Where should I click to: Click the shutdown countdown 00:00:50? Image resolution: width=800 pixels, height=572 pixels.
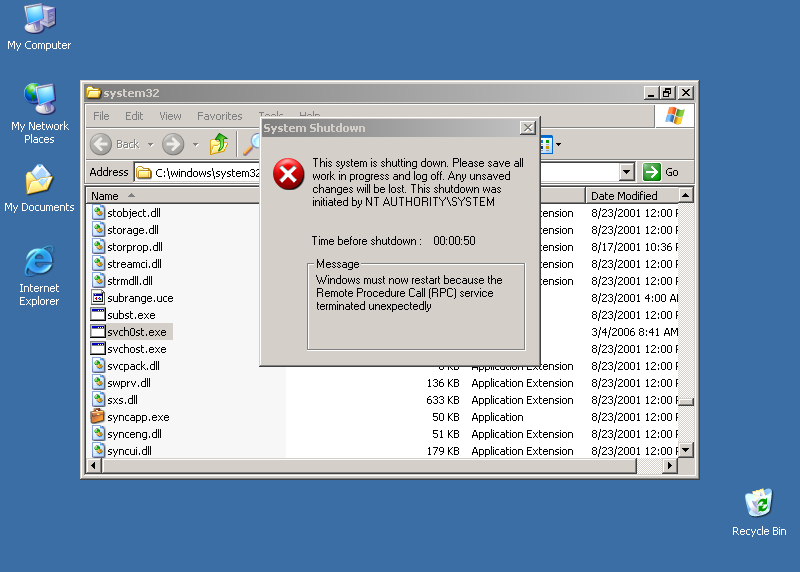(x=454, y=241)
